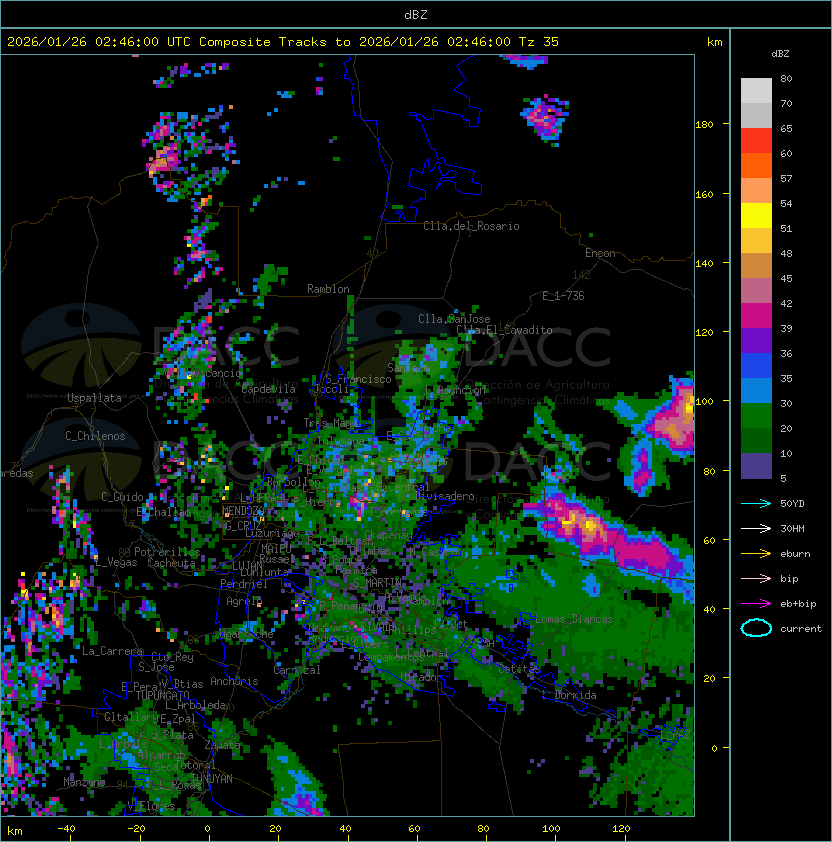The height and width of the screenshot is (842, 832).
Task: Click the yellow eburn arrow legend icon
Action: 756,553
